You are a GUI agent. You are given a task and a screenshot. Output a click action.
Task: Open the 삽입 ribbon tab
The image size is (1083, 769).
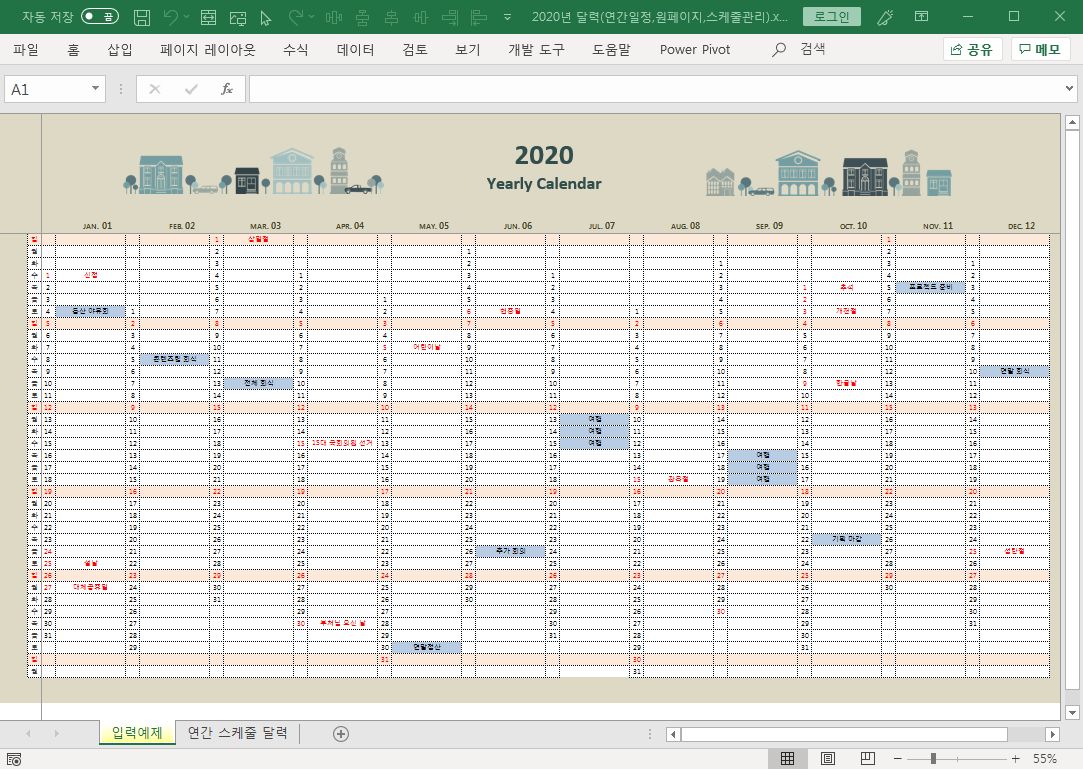click(x=120, y=50)
